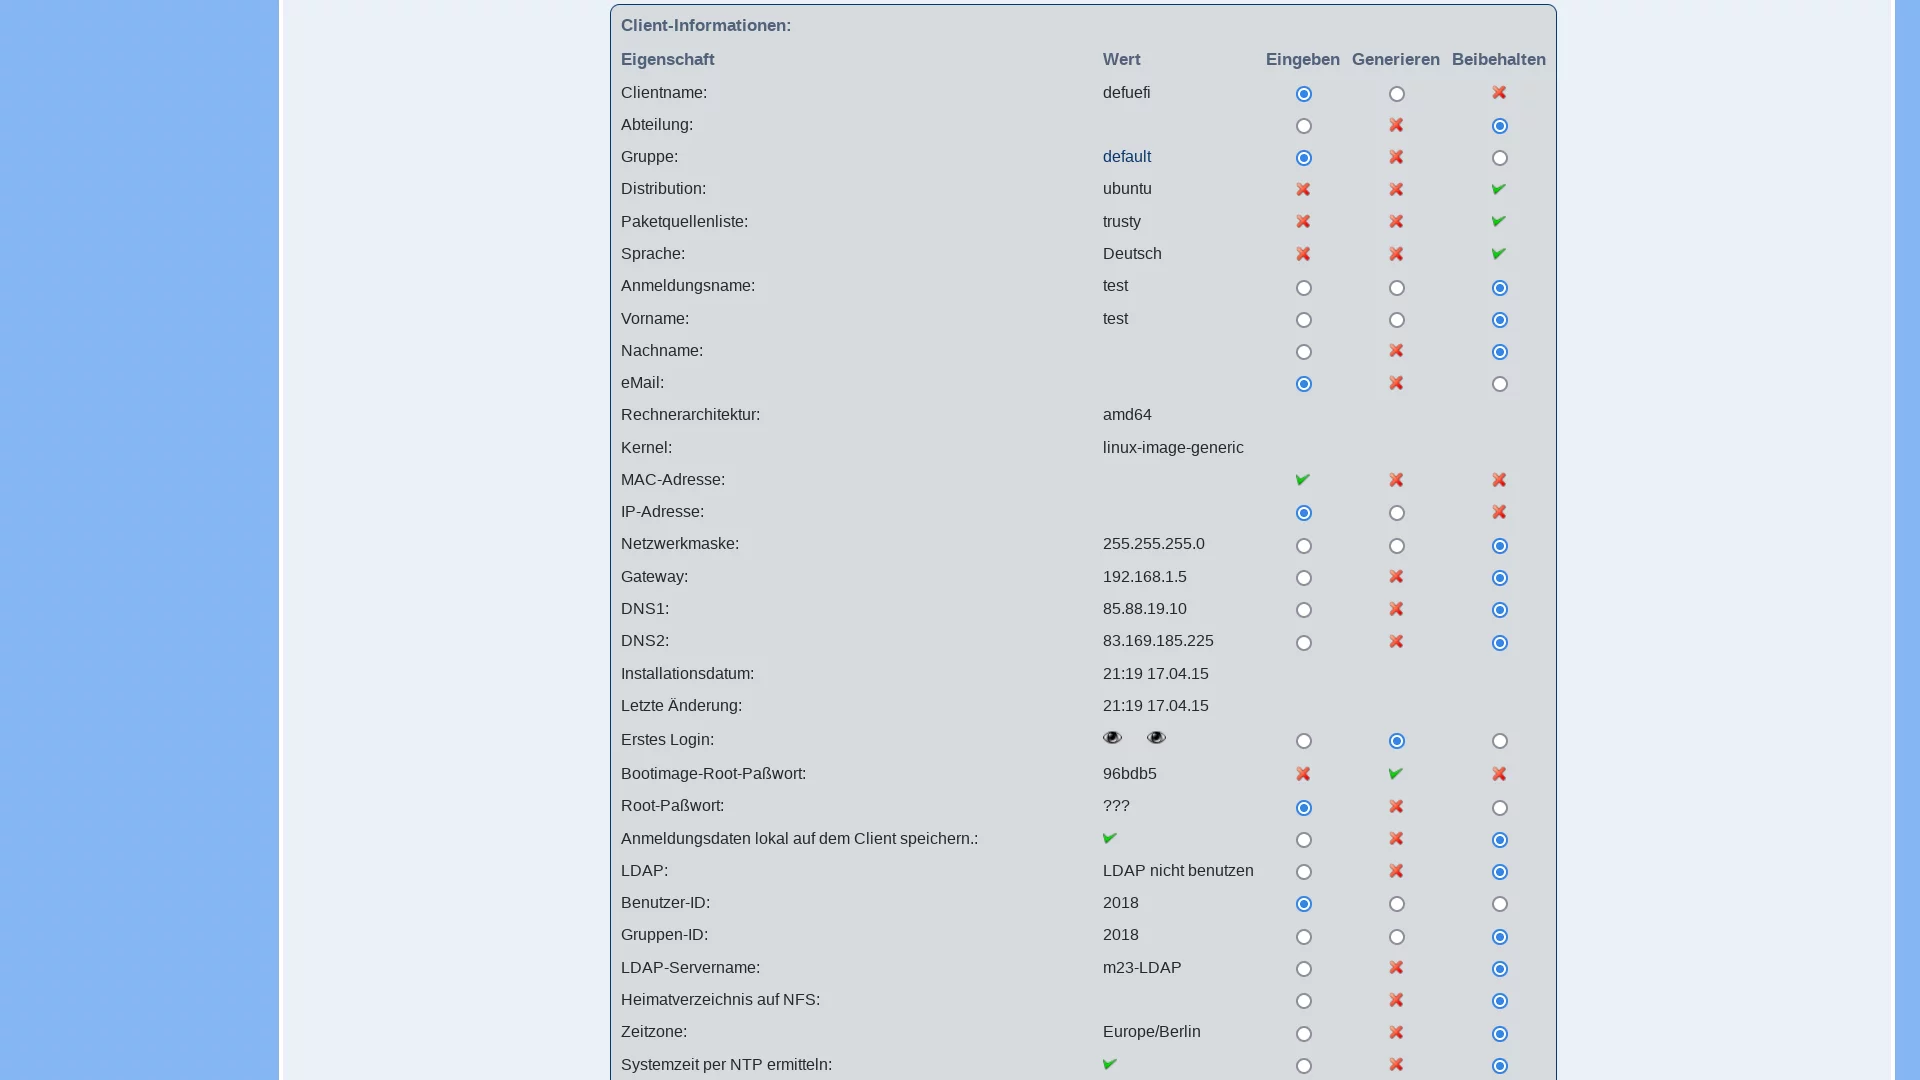Click the clientname value 'defuefi'
Viewport: 1920px width, 1080px height.
pos(1126,93)
